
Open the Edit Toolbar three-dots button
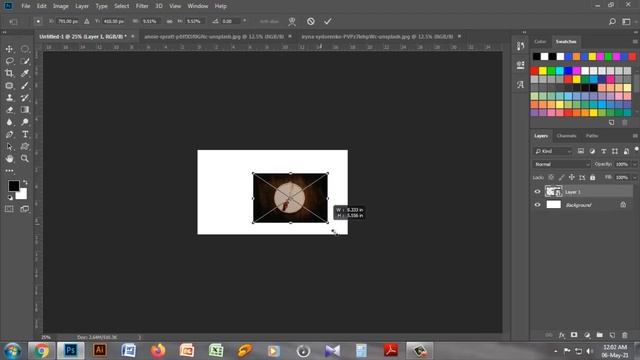click(x=9, y=171)
